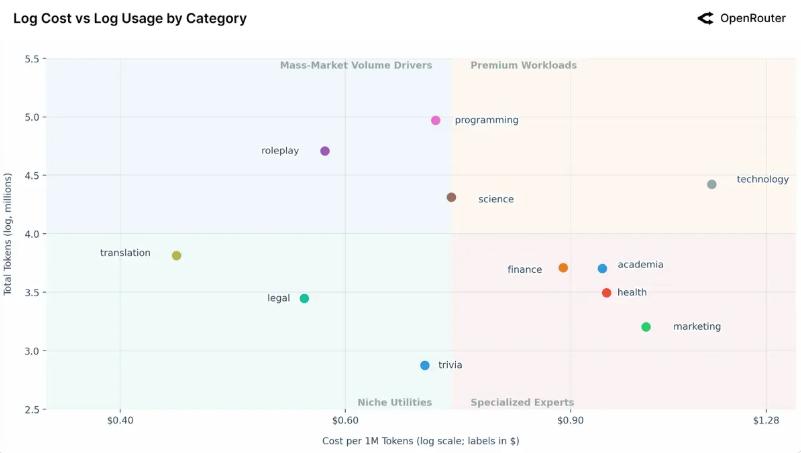Viewport: 801px width, 453px height.
Task: Click the OpenRouter brand name text
Action: (752, 18)
